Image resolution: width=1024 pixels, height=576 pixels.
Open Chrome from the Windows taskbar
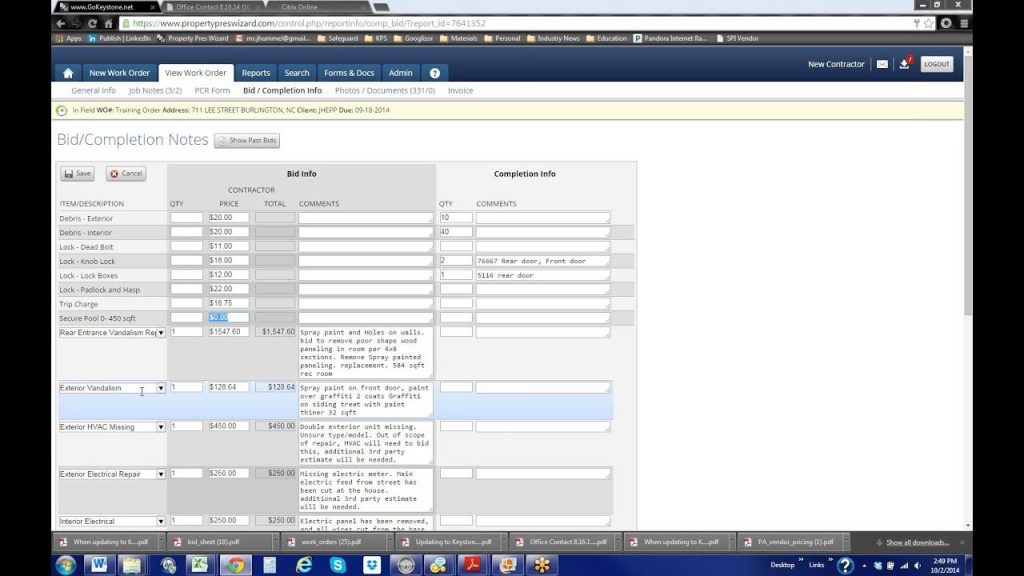point(234,564)
